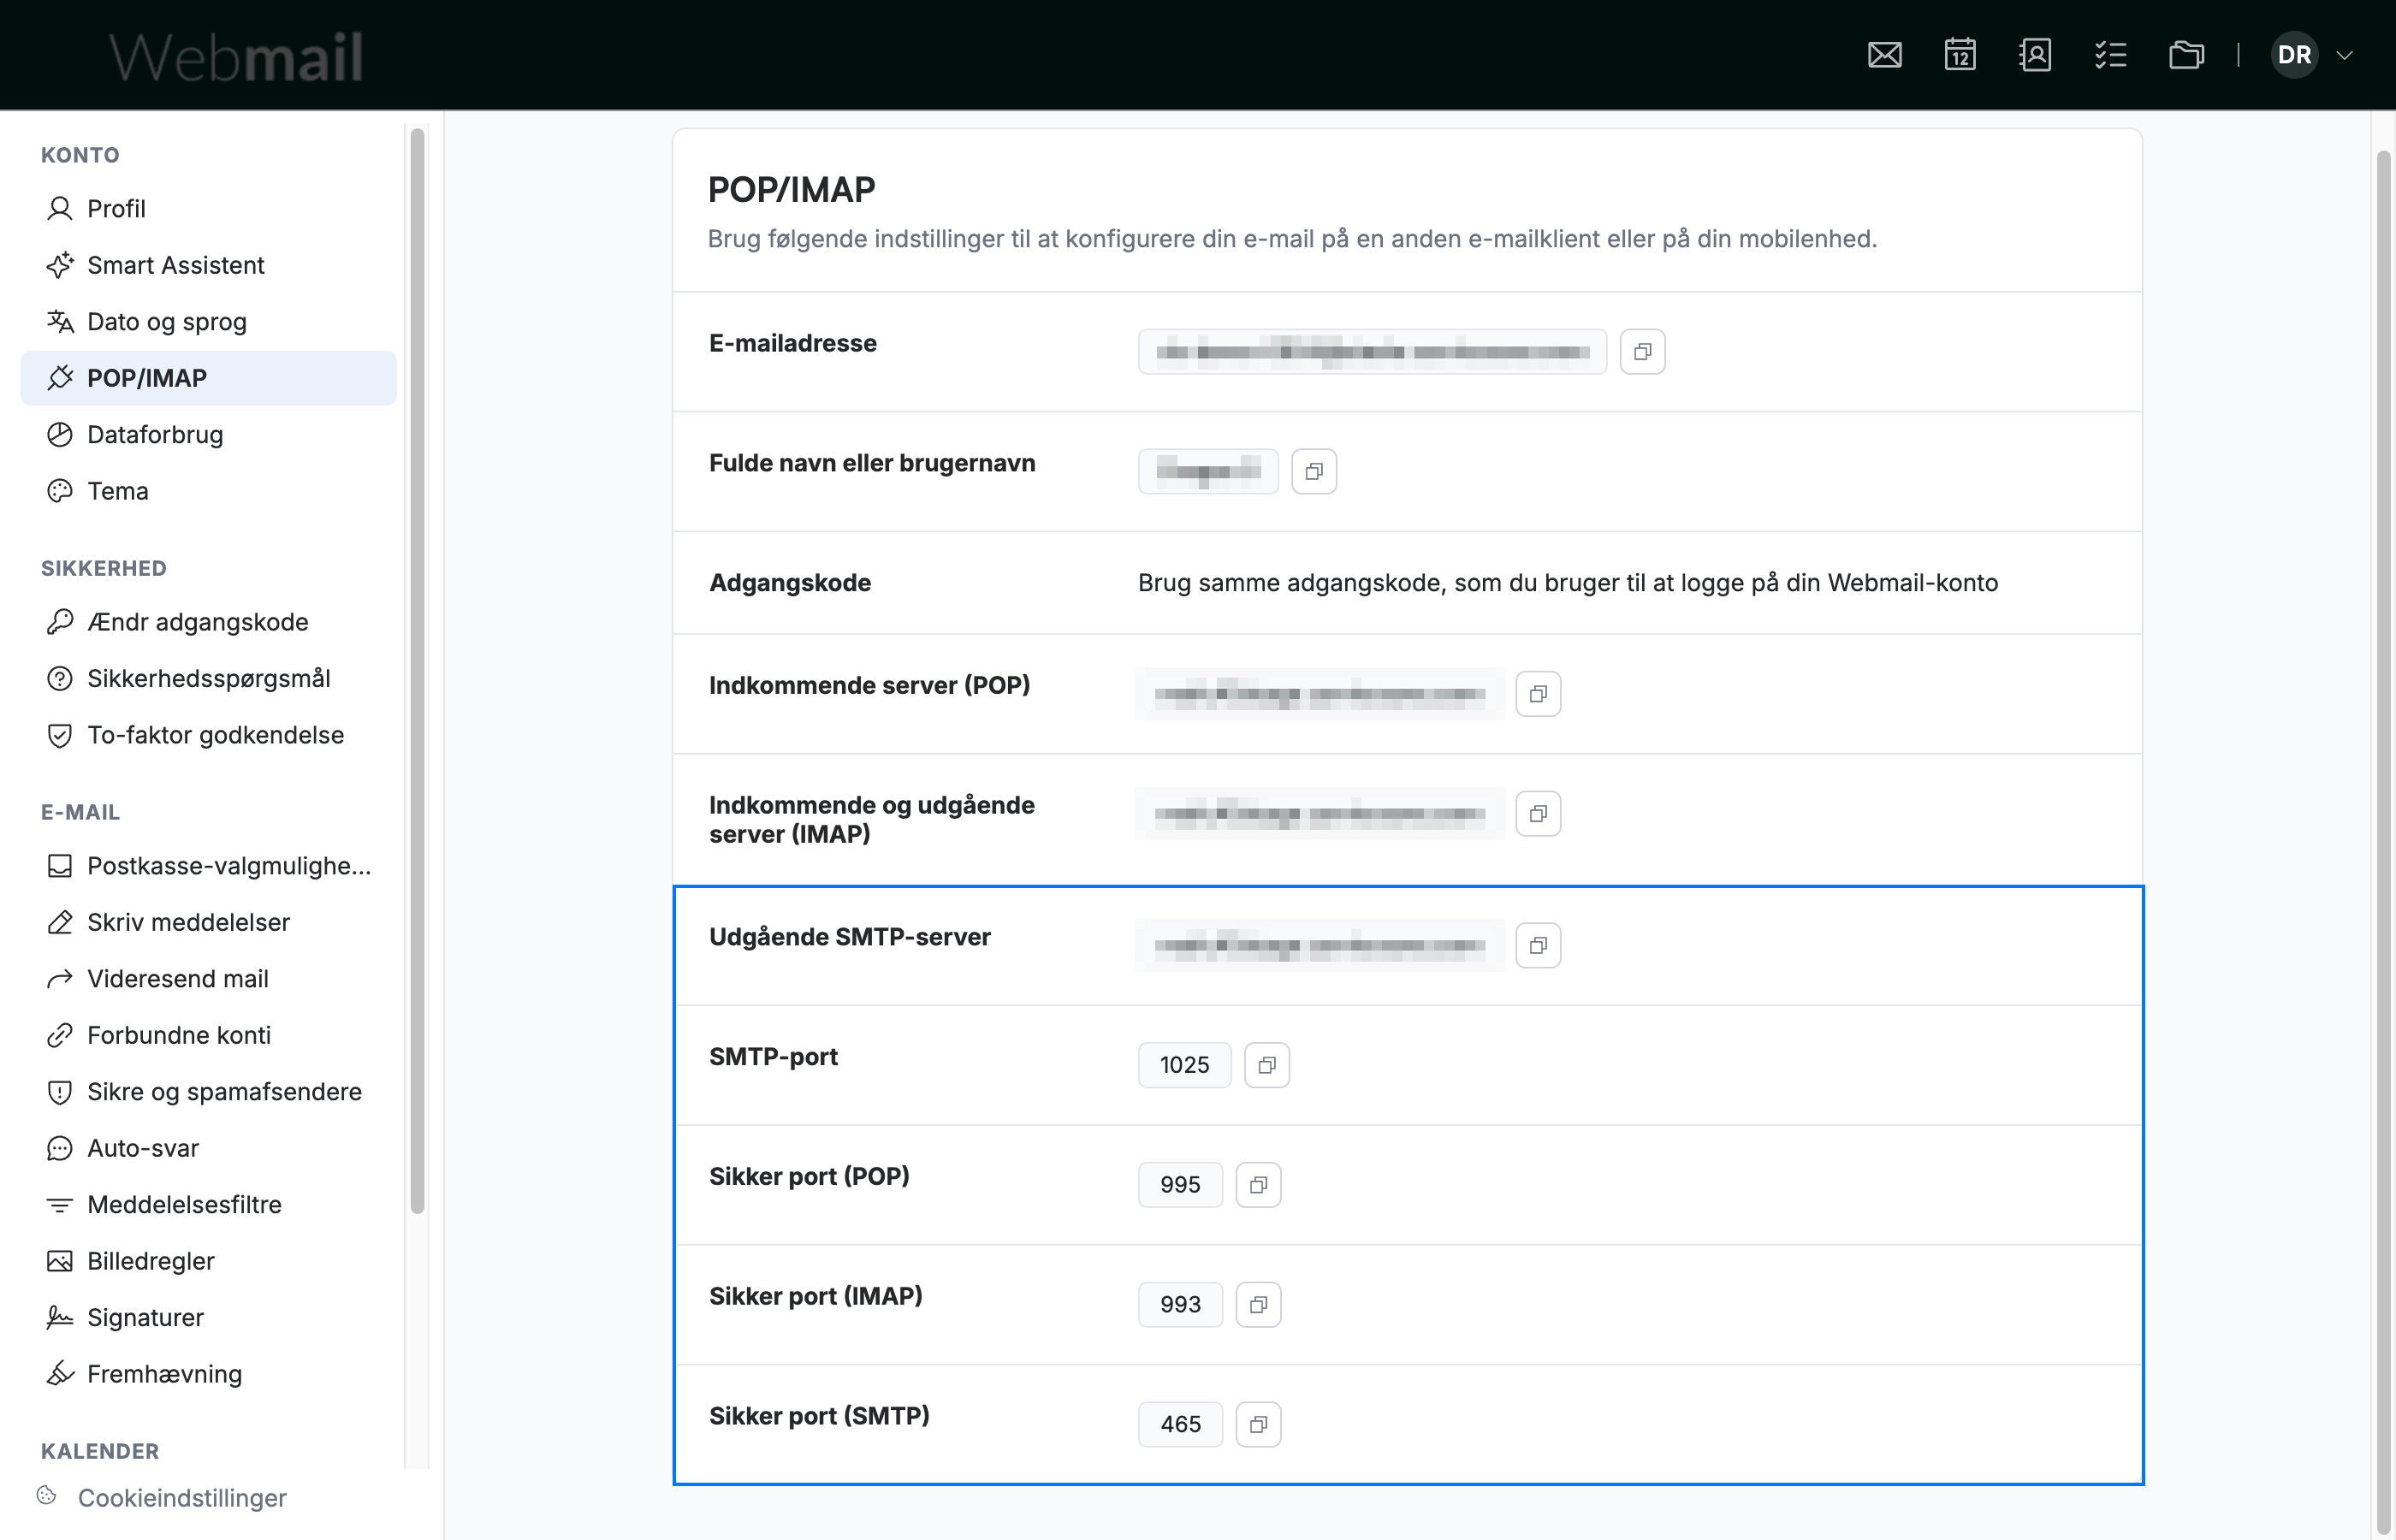This screenshot has width=2396, height=1540.
Task: Expand the account dropdown chevron
Action: click(2344, 55)
